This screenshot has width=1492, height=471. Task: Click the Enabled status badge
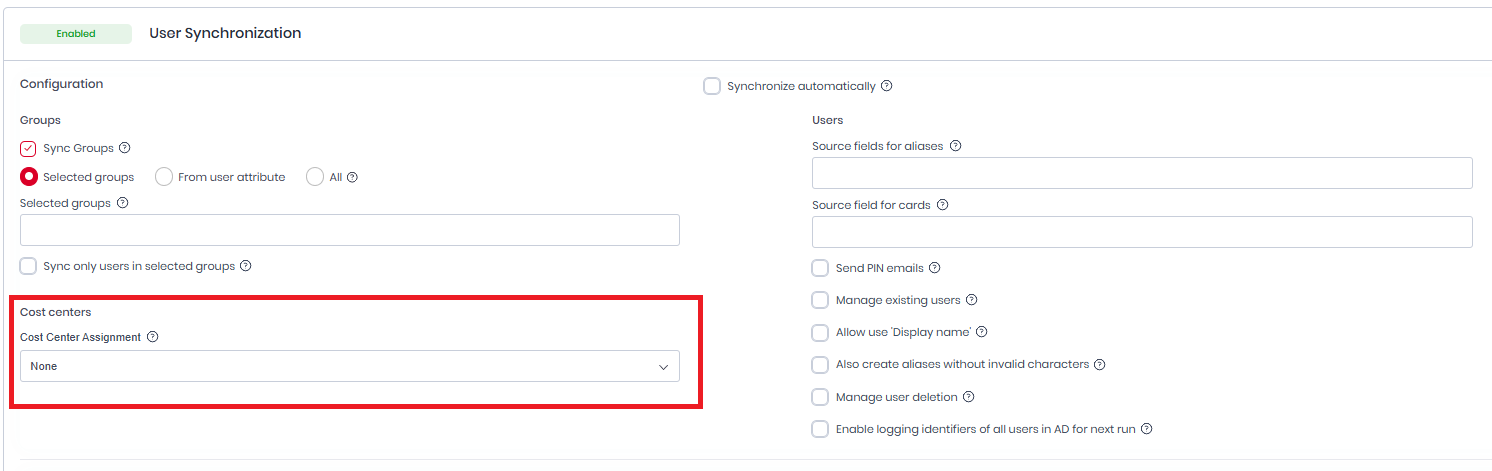76,34
